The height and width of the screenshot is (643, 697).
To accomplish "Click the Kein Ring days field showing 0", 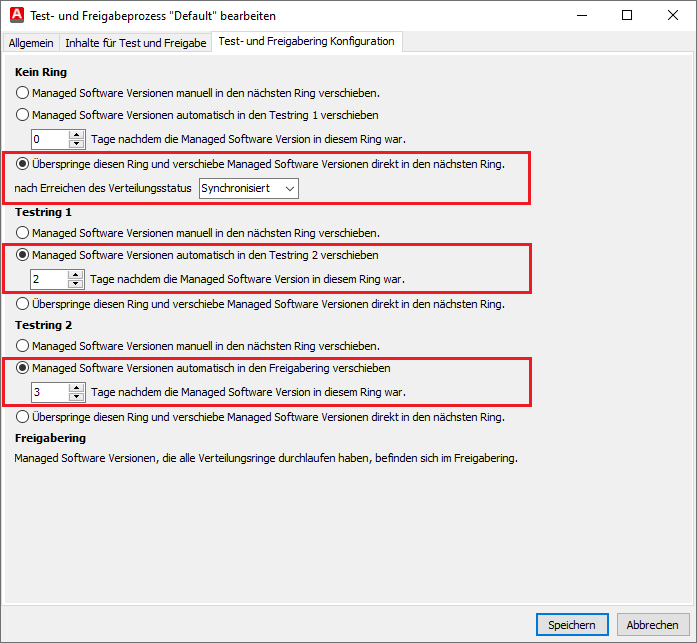I will click(x=50, y=139).
